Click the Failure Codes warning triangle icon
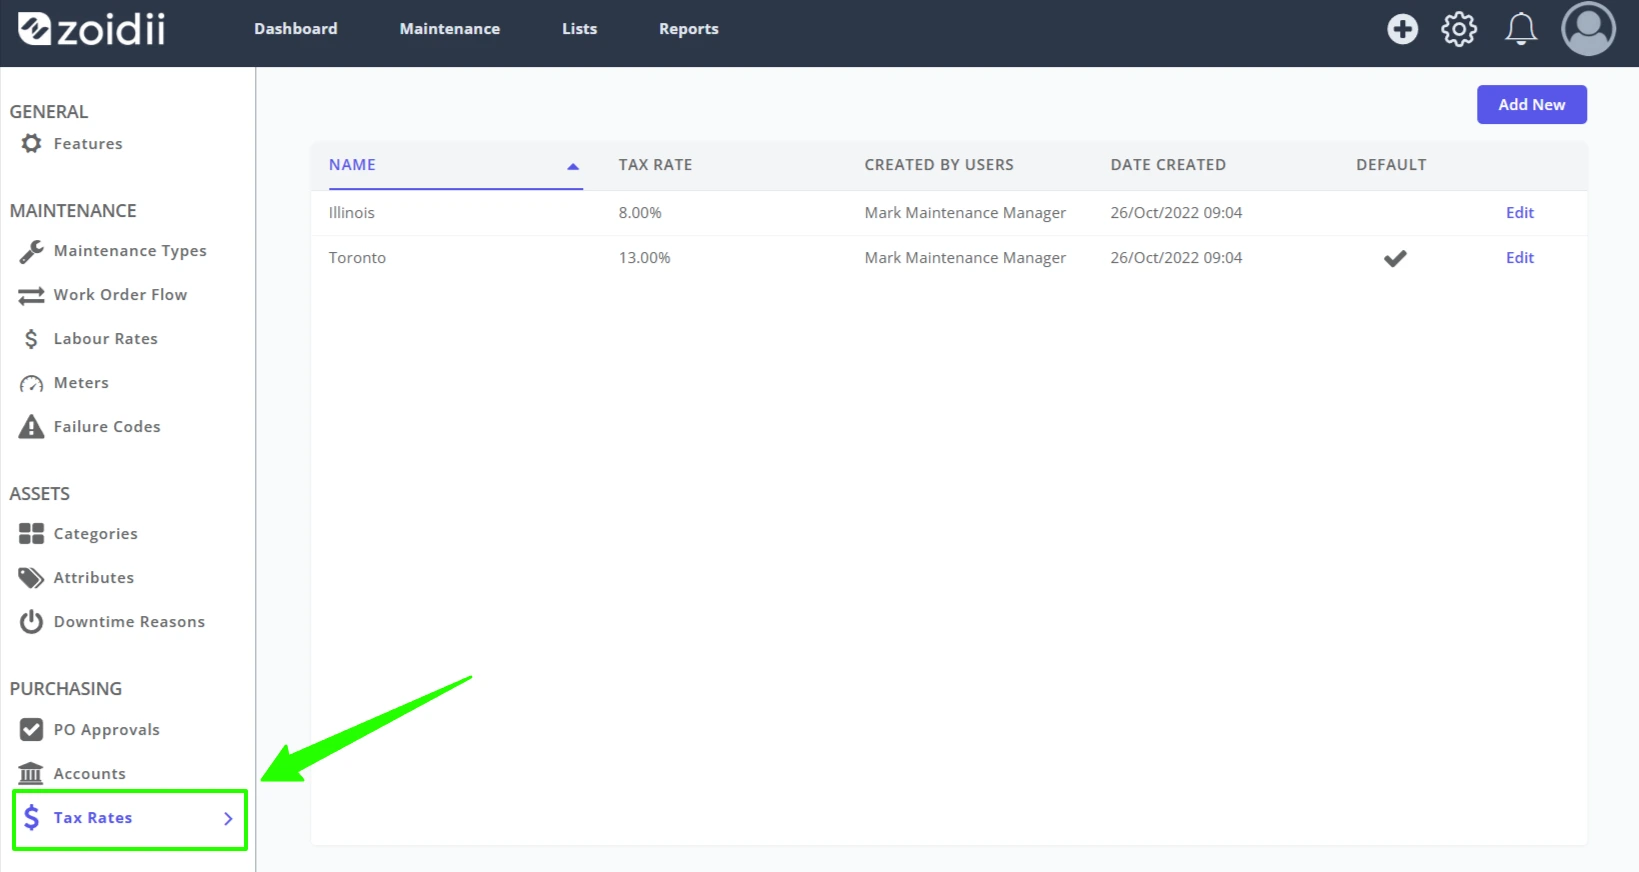Image resolution: width=1639 pixels, height=872 pixels. tap(31, 427)
